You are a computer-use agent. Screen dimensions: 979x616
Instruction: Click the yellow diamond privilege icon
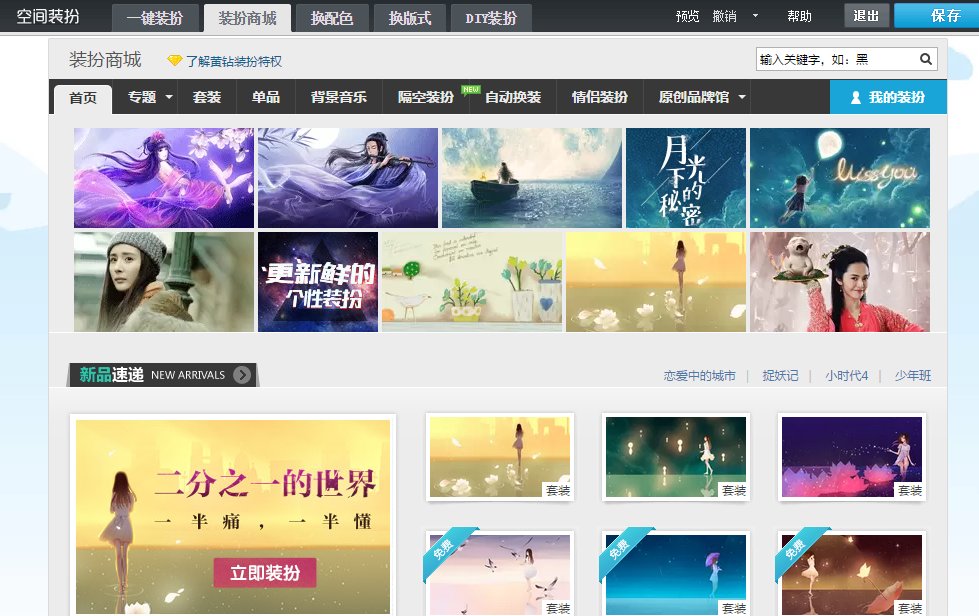(175, 61)
